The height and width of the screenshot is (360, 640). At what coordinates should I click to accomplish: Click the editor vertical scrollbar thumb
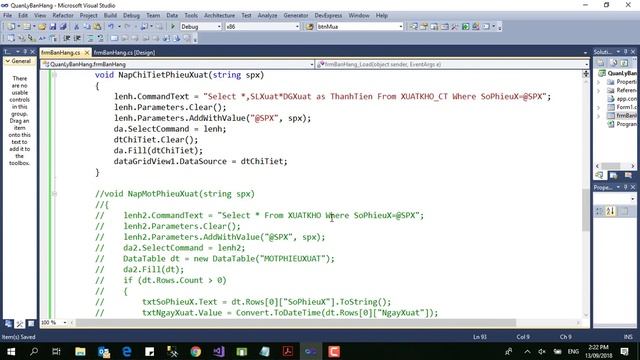pyautogui.click(x=586, y=210)
